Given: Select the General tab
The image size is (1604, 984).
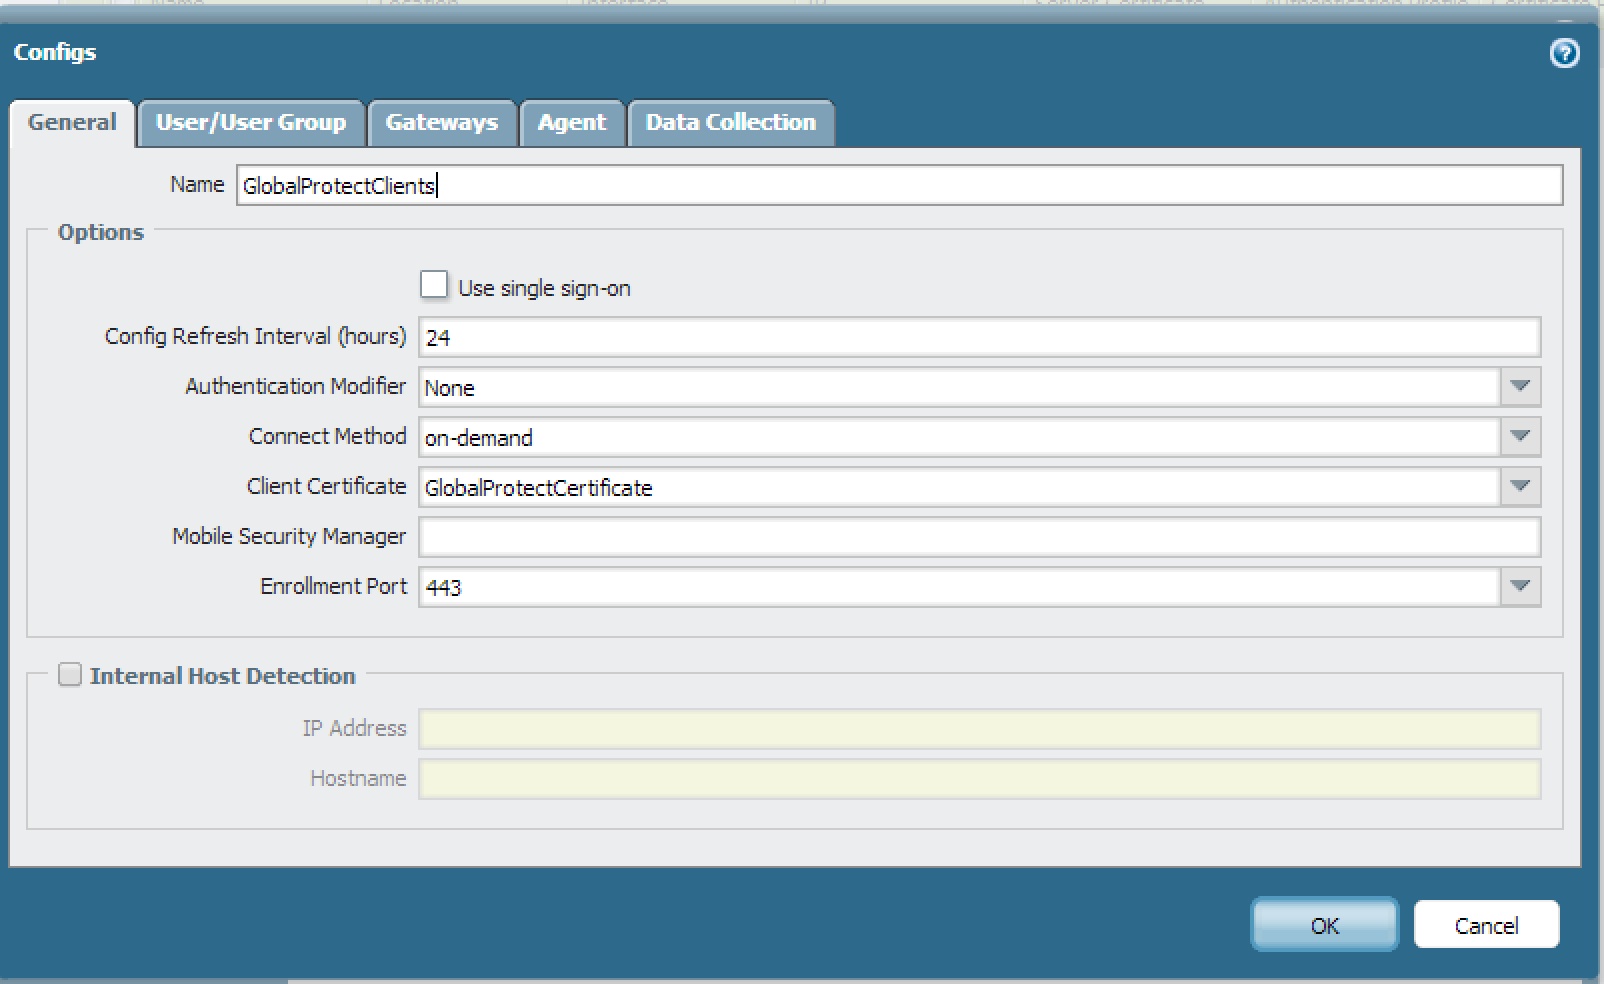Looking at the screenshot, I should pos(71,122).
